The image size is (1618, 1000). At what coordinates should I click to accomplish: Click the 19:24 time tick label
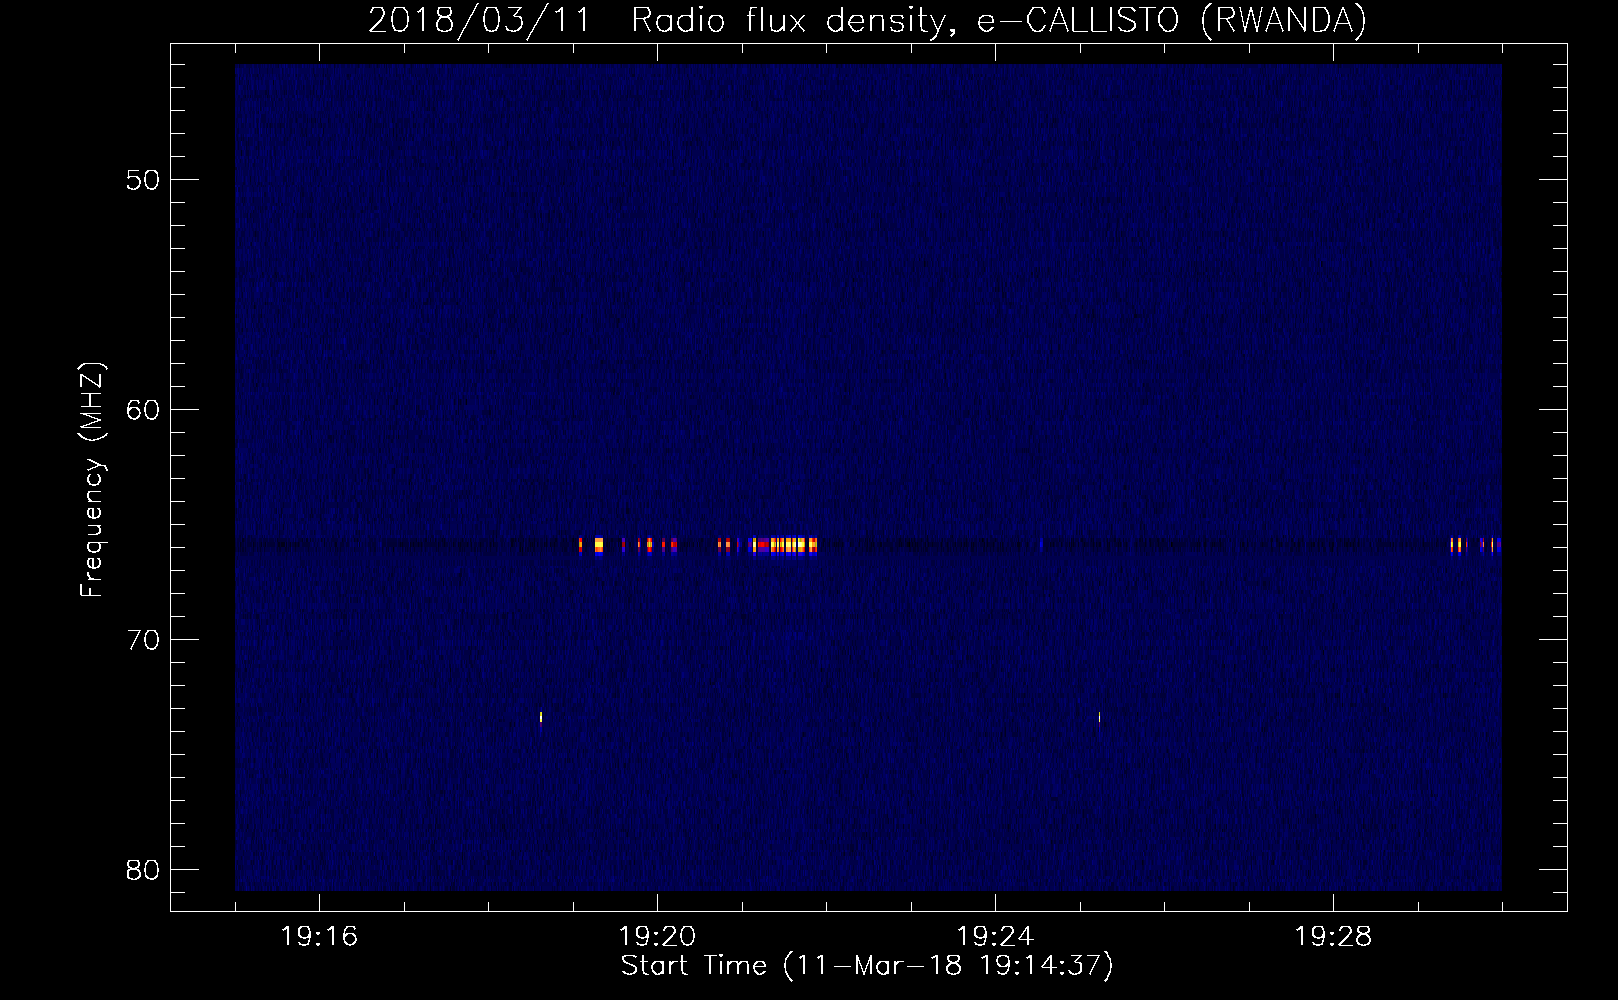click(x=995, y=937)
